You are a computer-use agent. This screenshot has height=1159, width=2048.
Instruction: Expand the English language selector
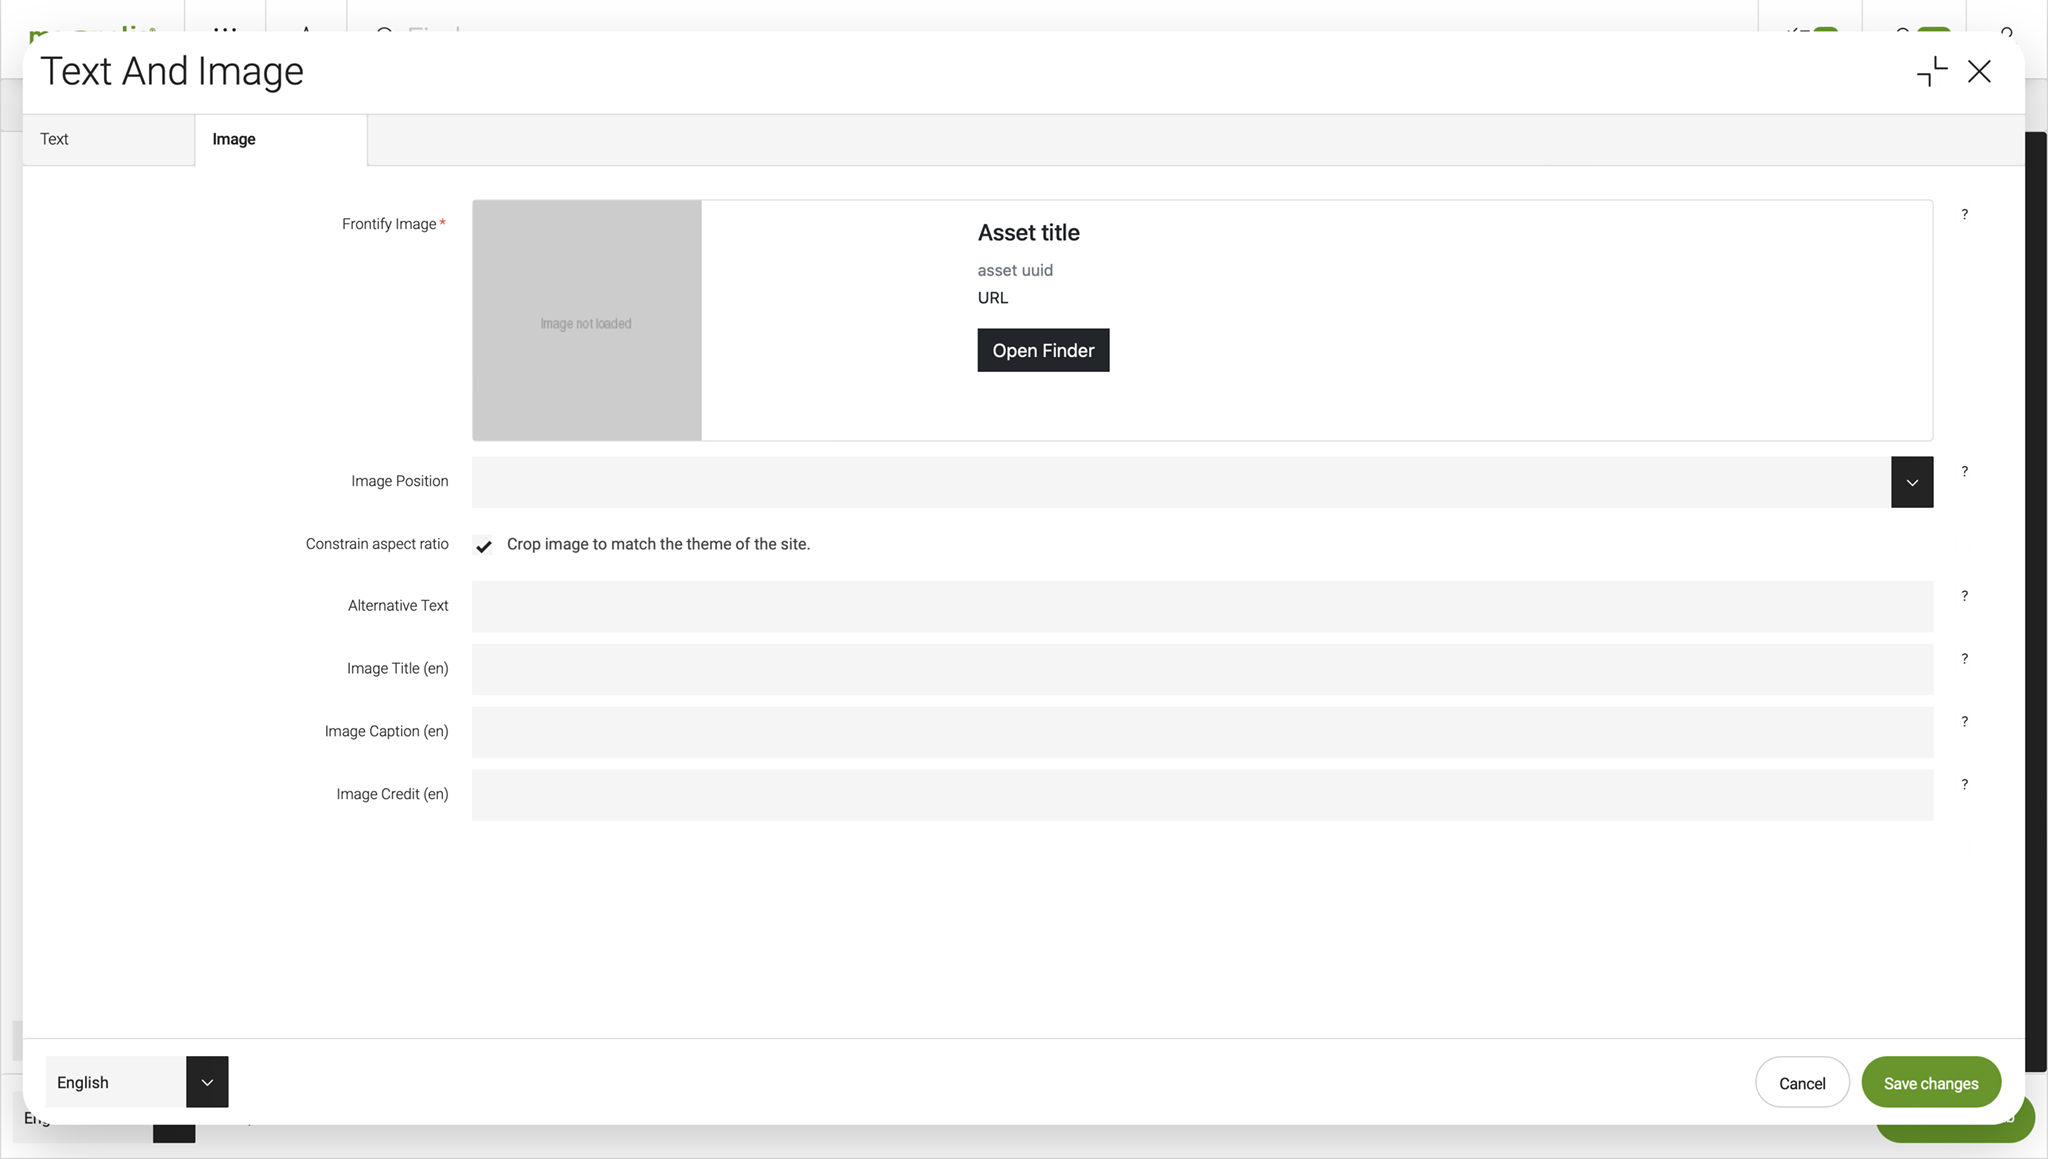click(x=207, y=1081)
